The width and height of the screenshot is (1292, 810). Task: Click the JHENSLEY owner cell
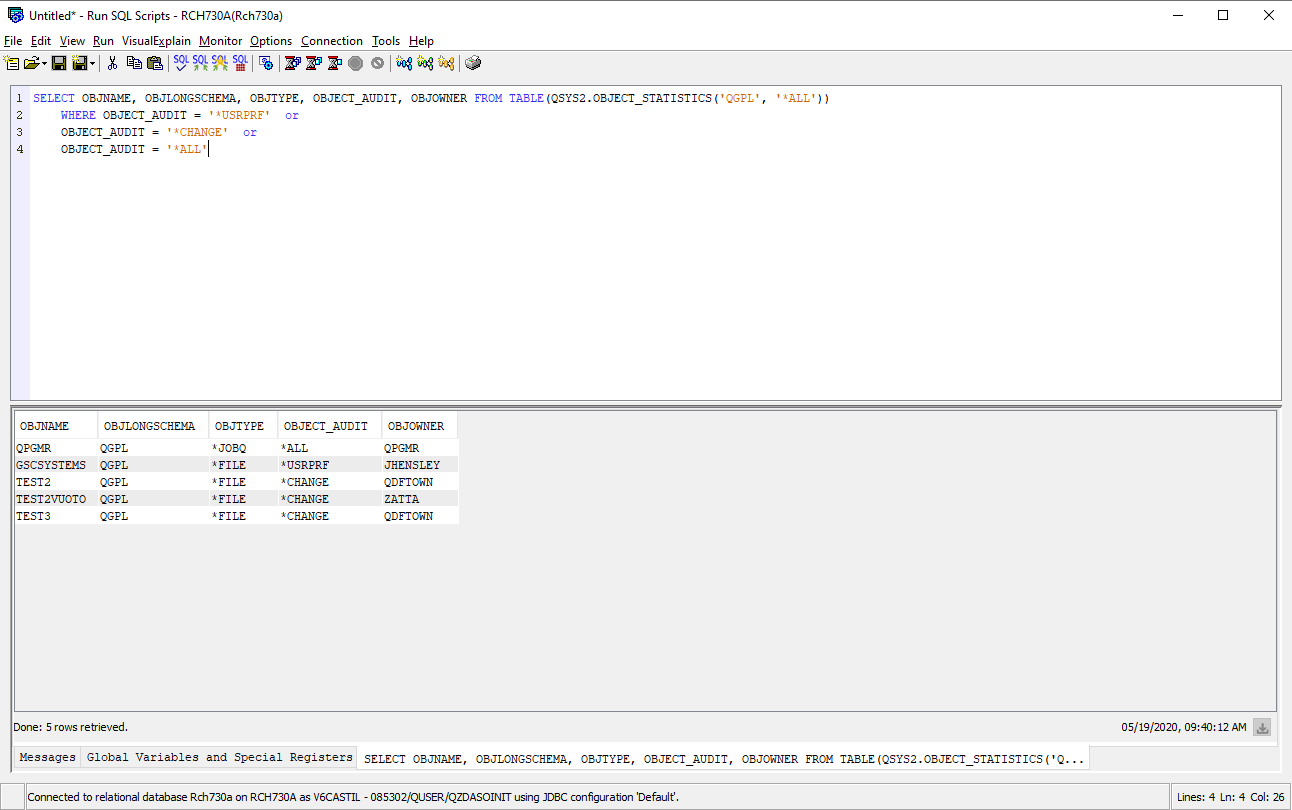click(x=419, y=465)
